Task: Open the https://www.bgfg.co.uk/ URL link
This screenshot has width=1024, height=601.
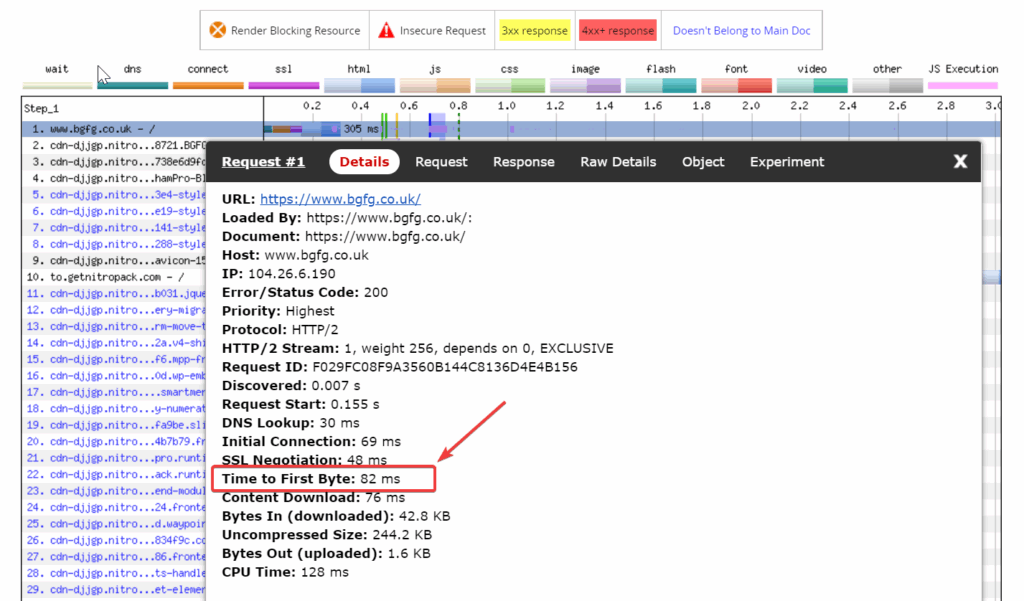Action: coord(340,199)
